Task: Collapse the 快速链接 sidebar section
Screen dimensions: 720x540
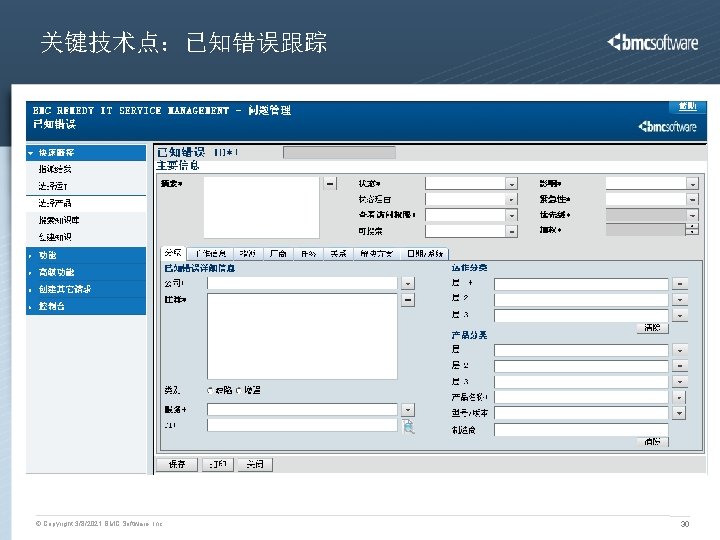Action: [x=86, y=152]
